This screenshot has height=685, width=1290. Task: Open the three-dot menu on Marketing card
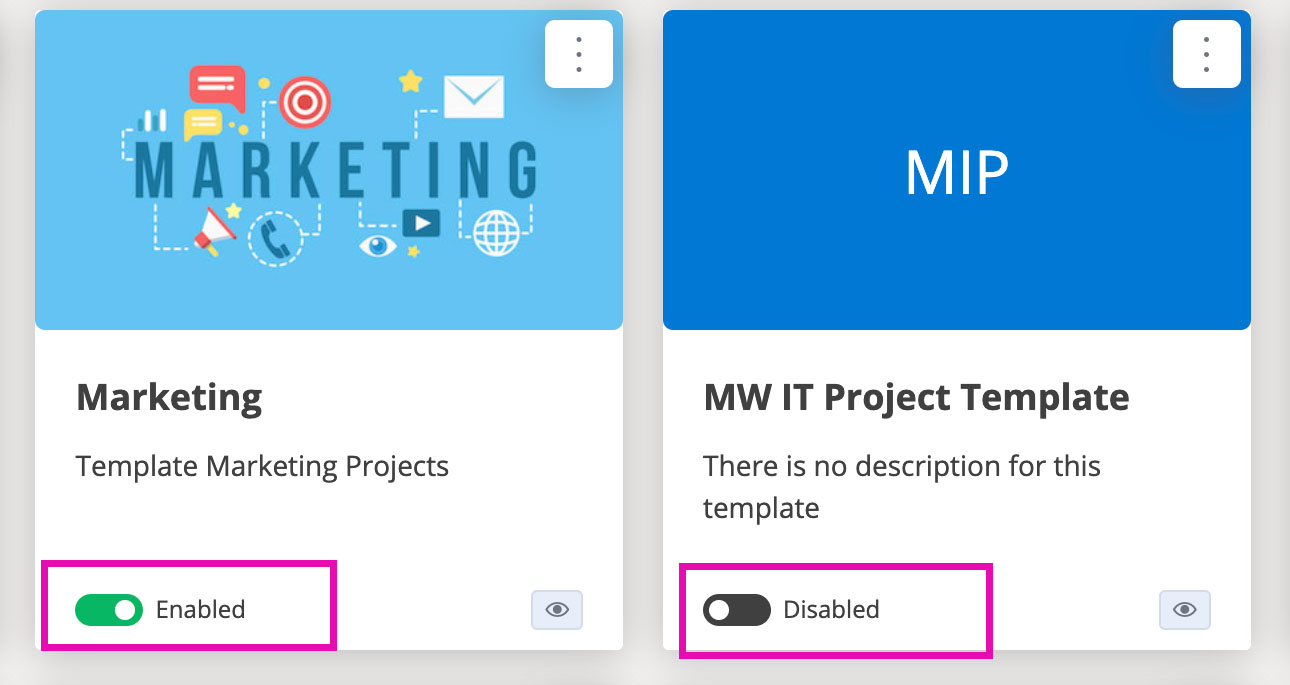579,54
